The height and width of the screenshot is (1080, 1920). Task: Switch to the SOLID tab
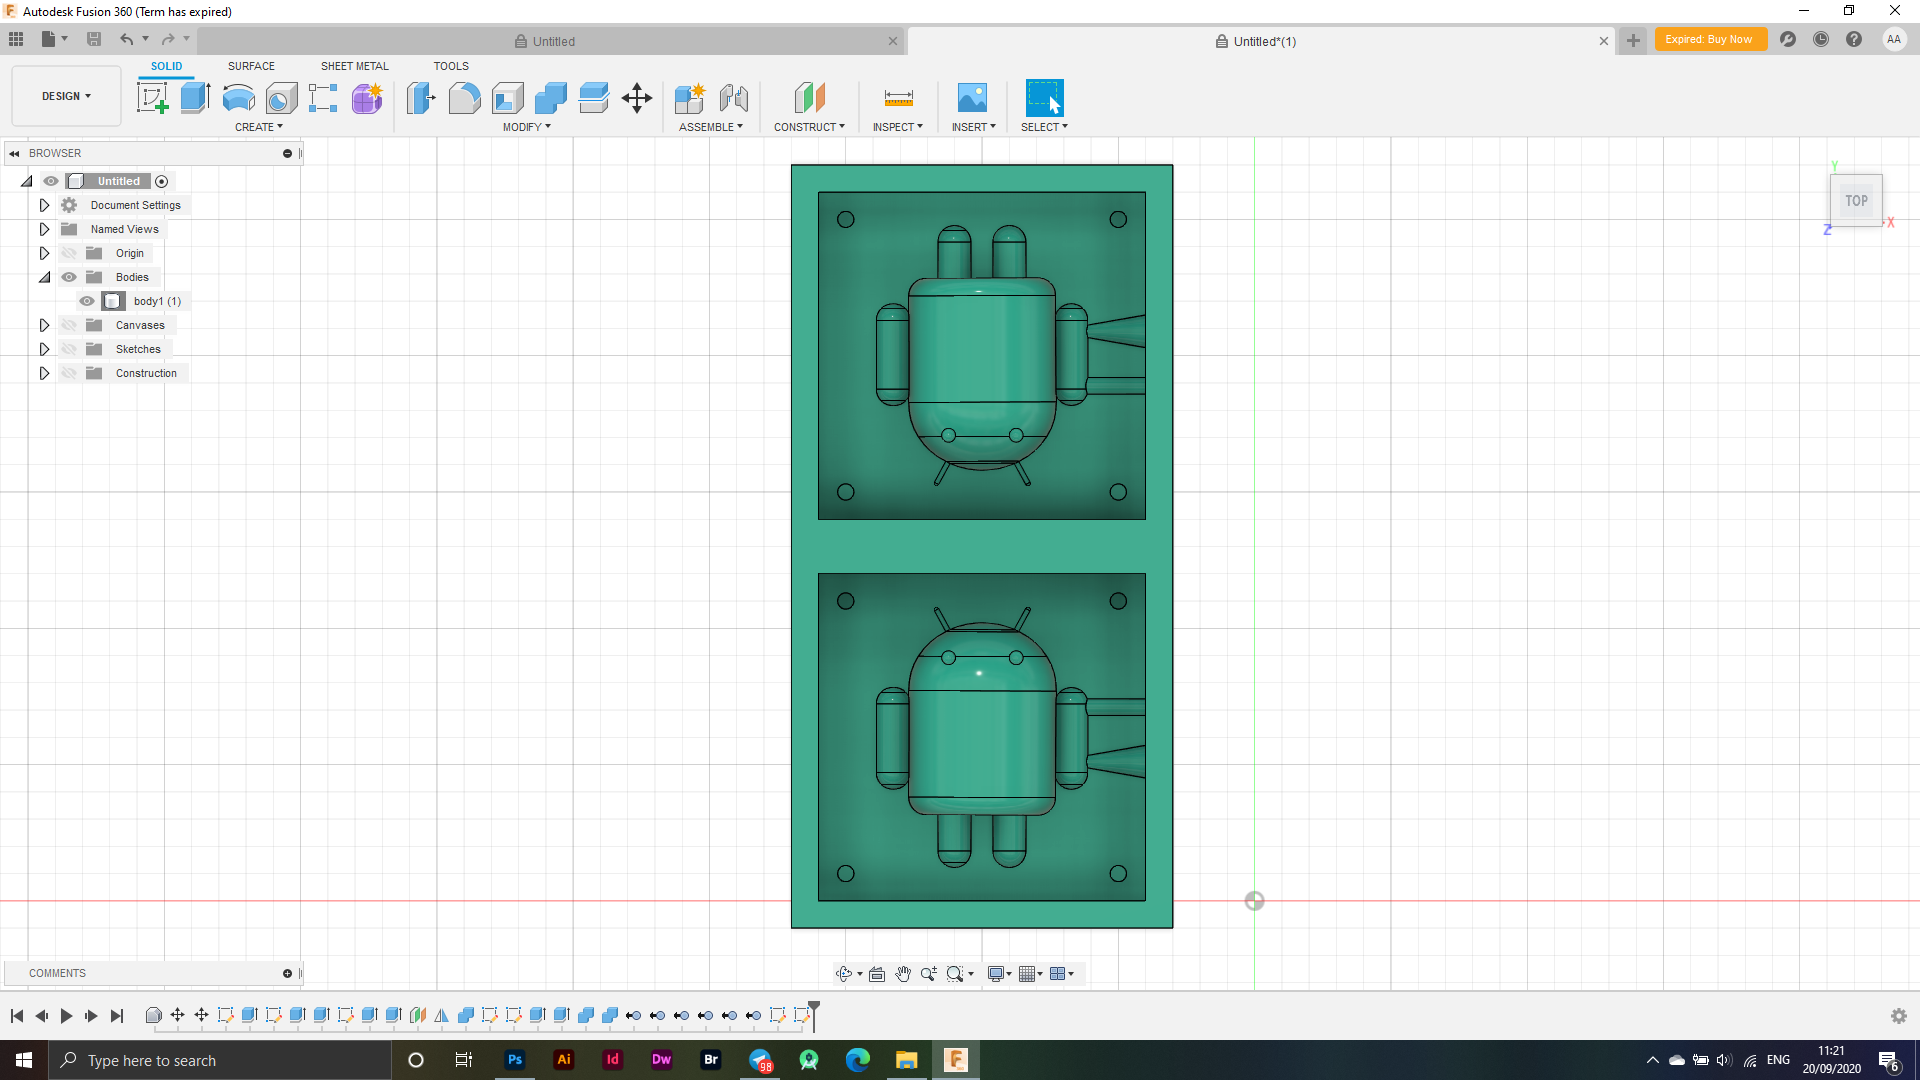click(x=166, y=66)
